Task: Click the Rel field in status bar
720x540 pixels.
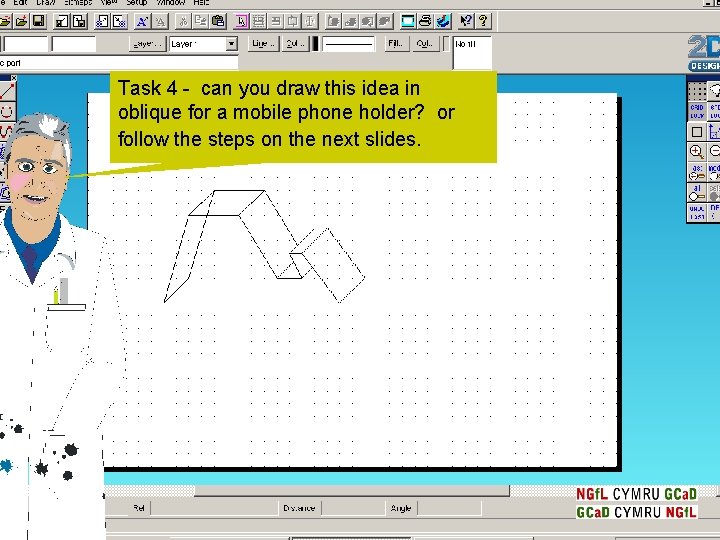Action: [x=214, y=508]
